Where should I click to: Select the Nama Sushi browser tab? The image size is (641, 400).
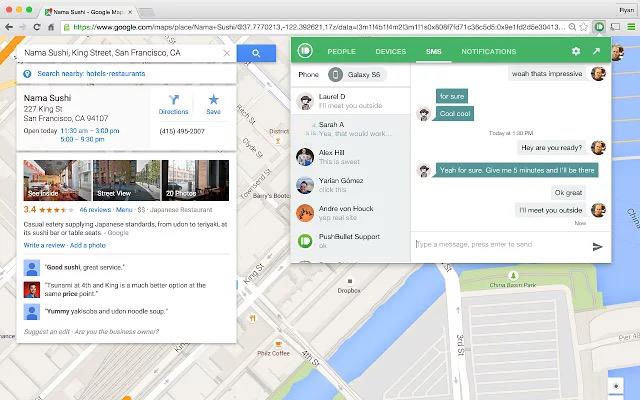pos(88,12)
